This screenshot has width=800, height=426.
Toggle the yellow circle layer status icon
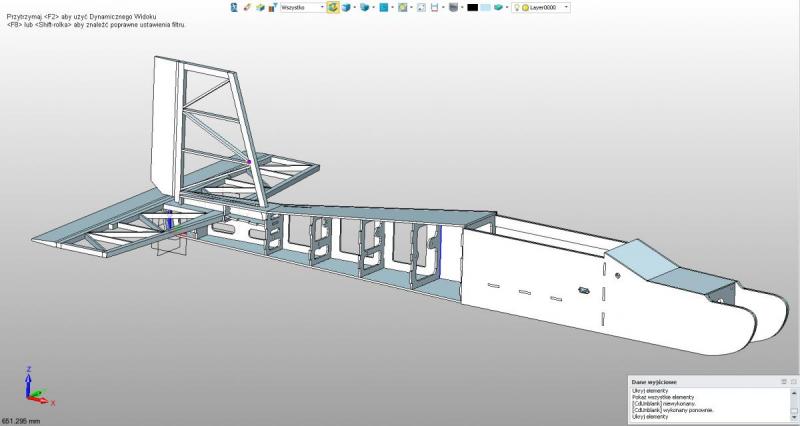pos(526,7)
